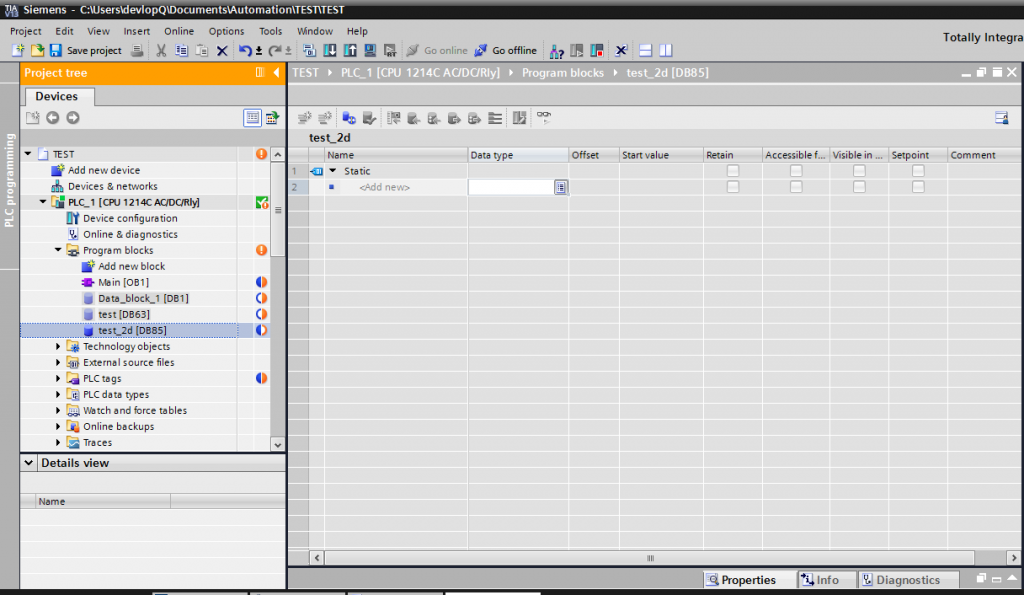The height and width of the screenshot is (595, 1024).
Task: Open the Options menu
Action: click(226, 31)
